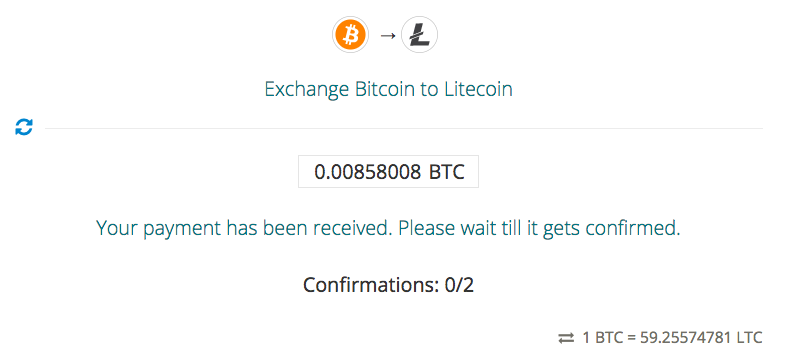Click the 0.00858008 amount number
The height and width of the screenshot is (364, 790).
[x=368, y=172]
